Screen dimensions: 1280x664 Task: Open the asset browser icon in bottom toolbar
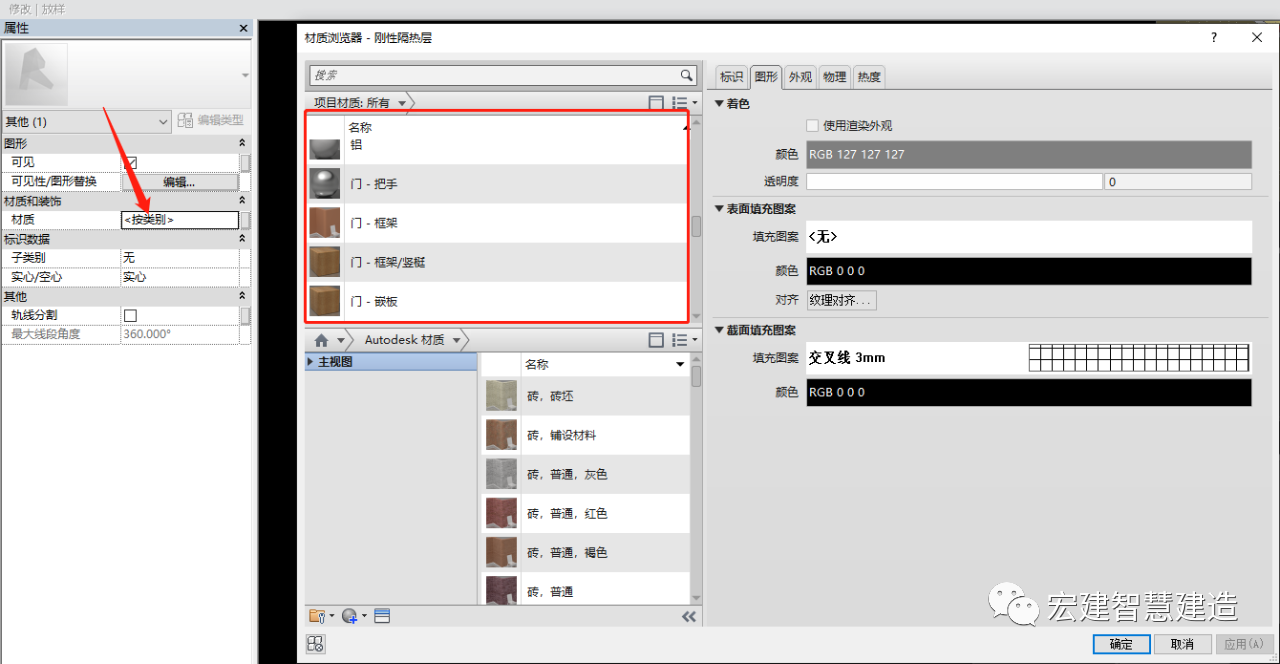tap(382, 616)
